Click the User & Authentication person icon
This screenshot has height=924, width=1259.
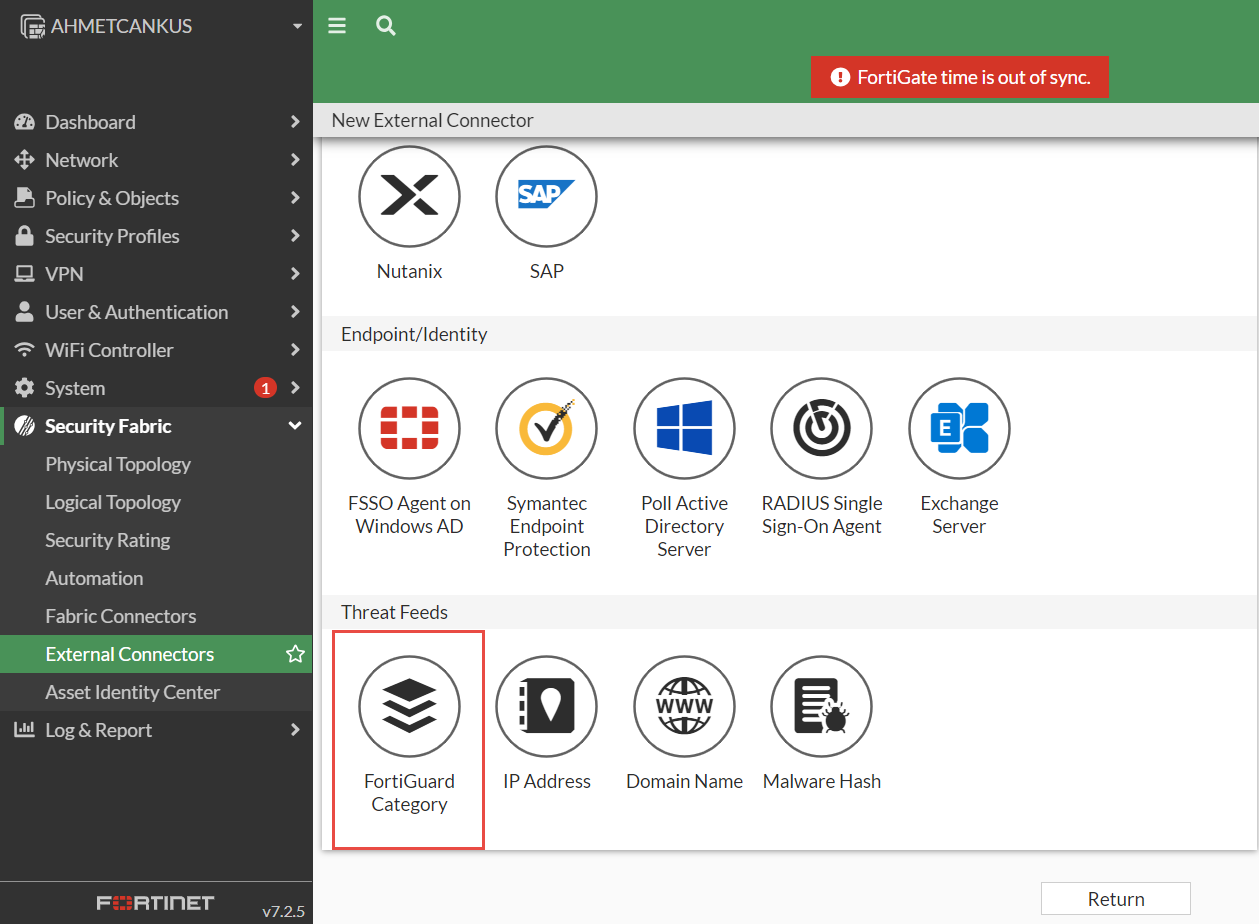point(24,312)
